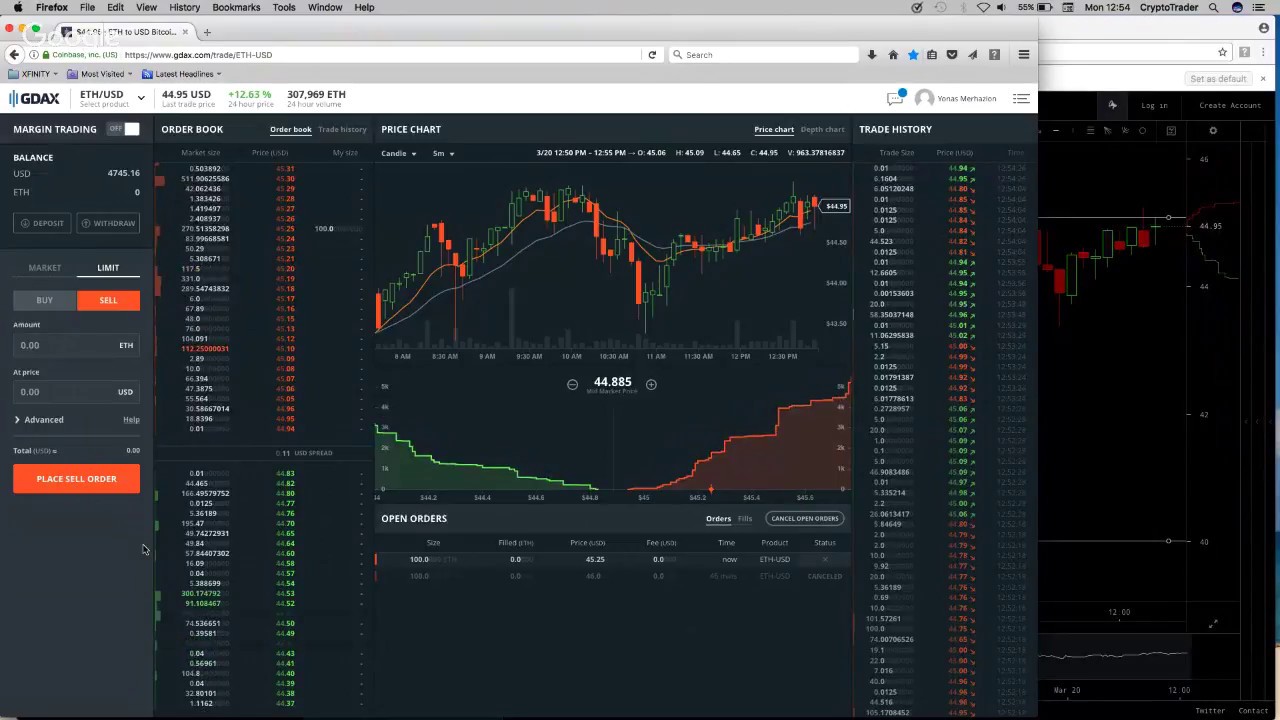The image size is (1280, 720).
Task: Click Firefox back arrow button
Action: pyautogui.click(x=13, y=54)
